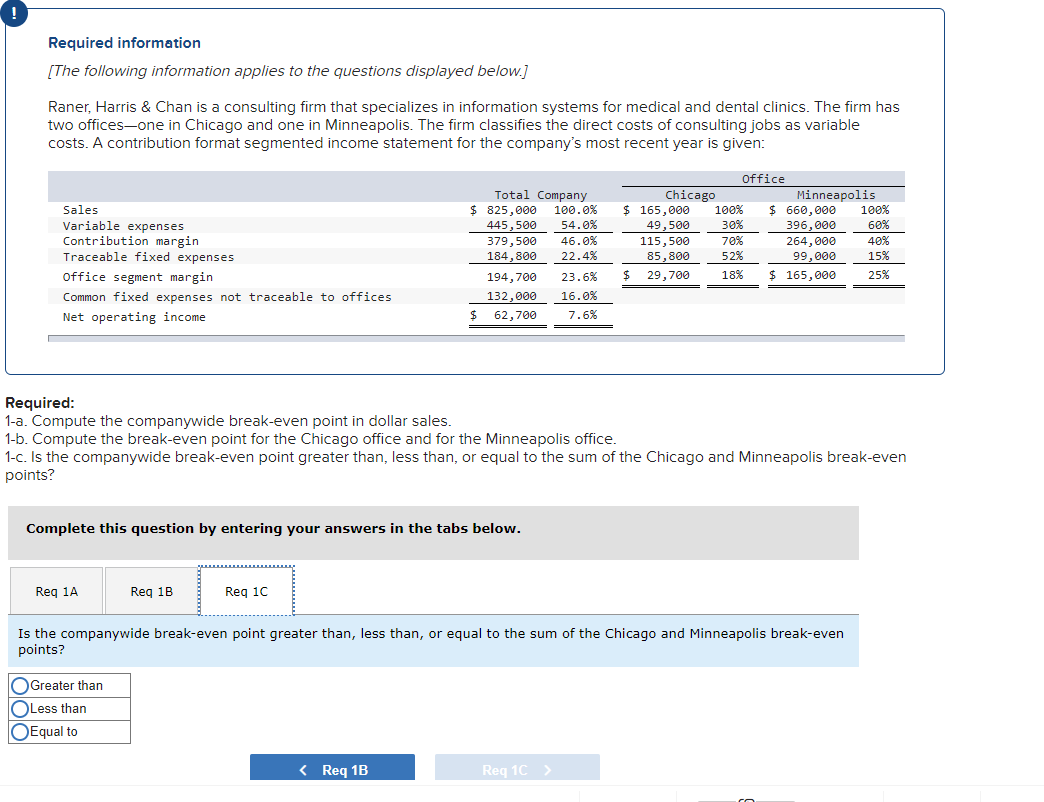Click the Required: heading text
The height and width of the screenshot is (802, 1044).
click(x=40, y=403)
